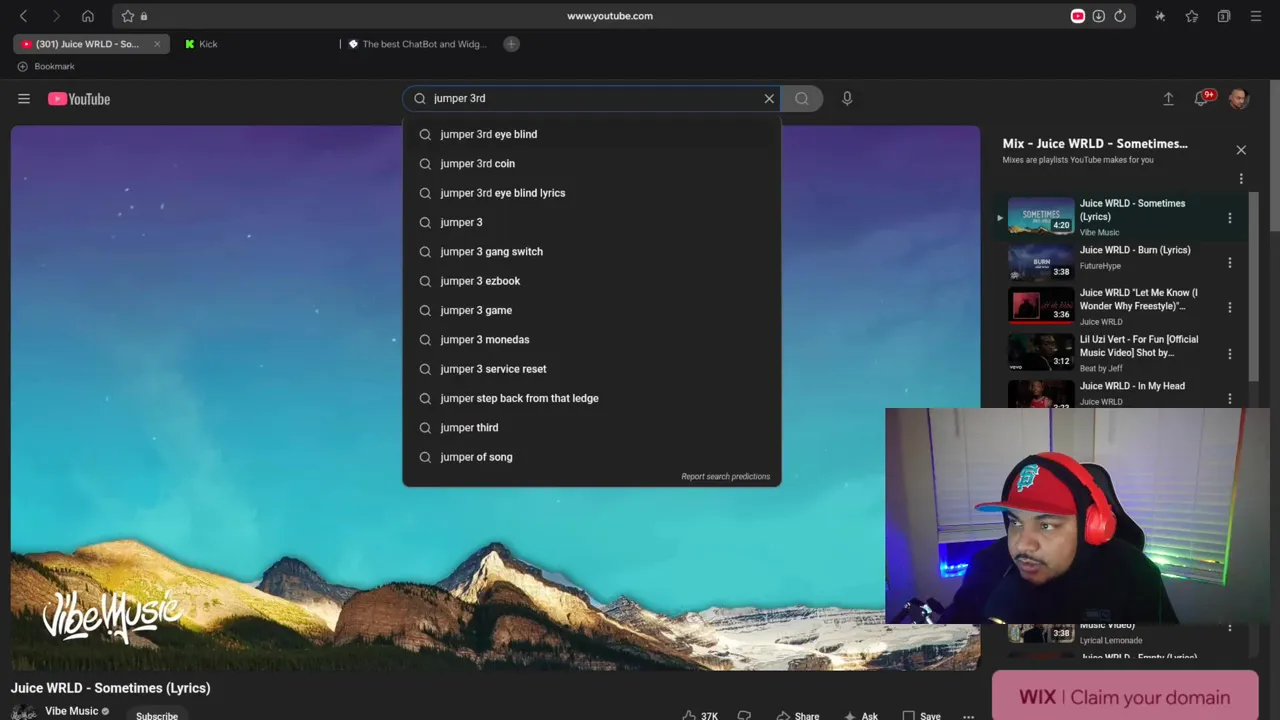The image size is (1280, 720).
Task: Select suggestion 'jumper 3rd eye blind lyrics'
Action: point(591,193)
